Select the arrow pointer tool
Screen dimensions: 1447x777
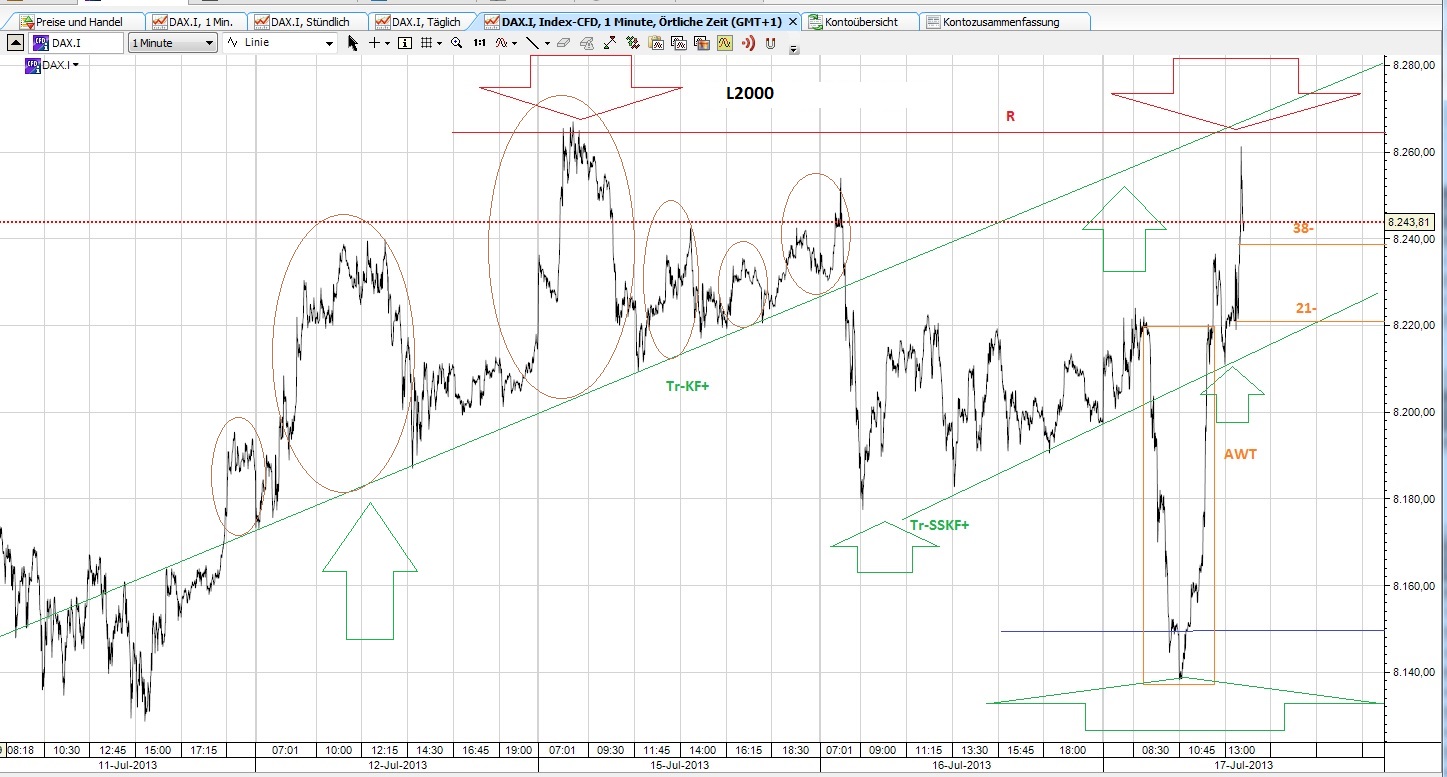[353, 44]
